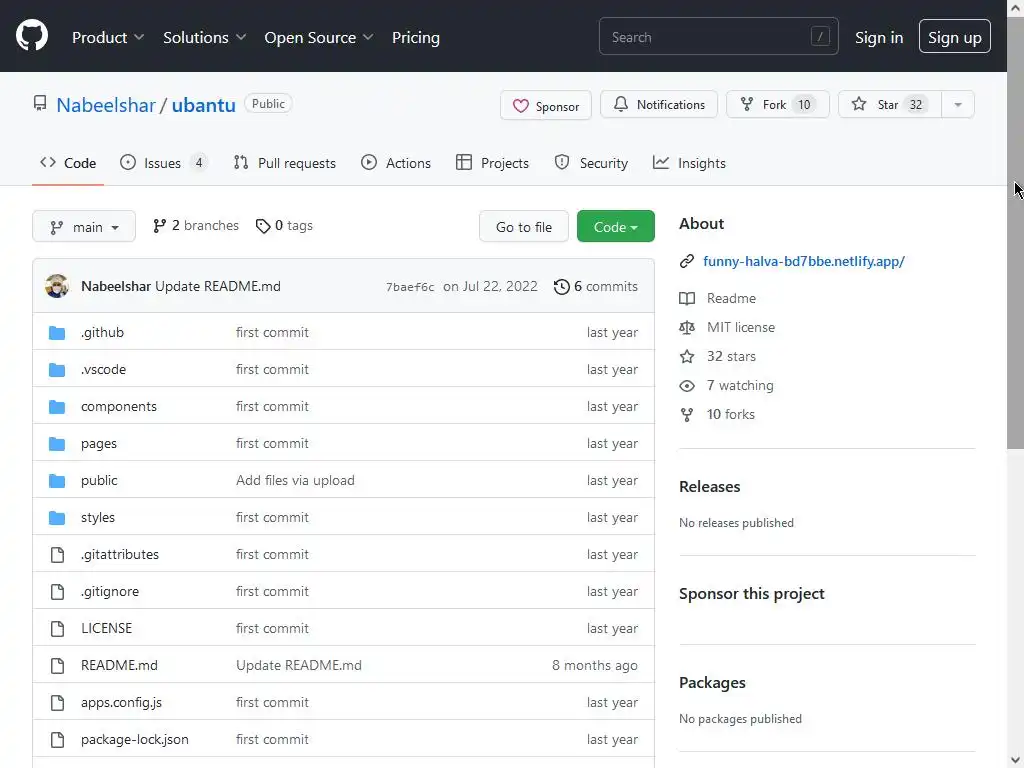The width and height of the screenshot is (1024, 768).
Task: Click the eye icon beside 7 watching
Action: click(687, 386)
